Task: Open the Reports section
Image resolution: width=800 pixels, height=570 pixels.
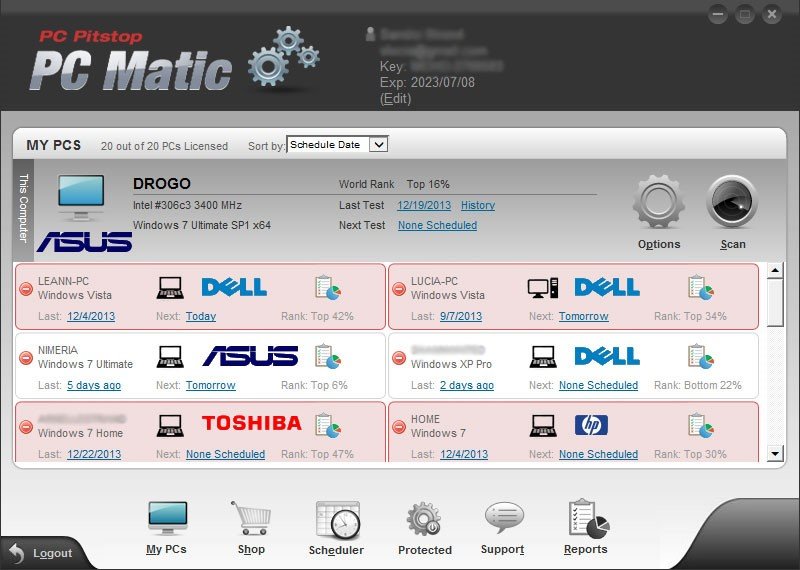Action: (x=586, y=528)
